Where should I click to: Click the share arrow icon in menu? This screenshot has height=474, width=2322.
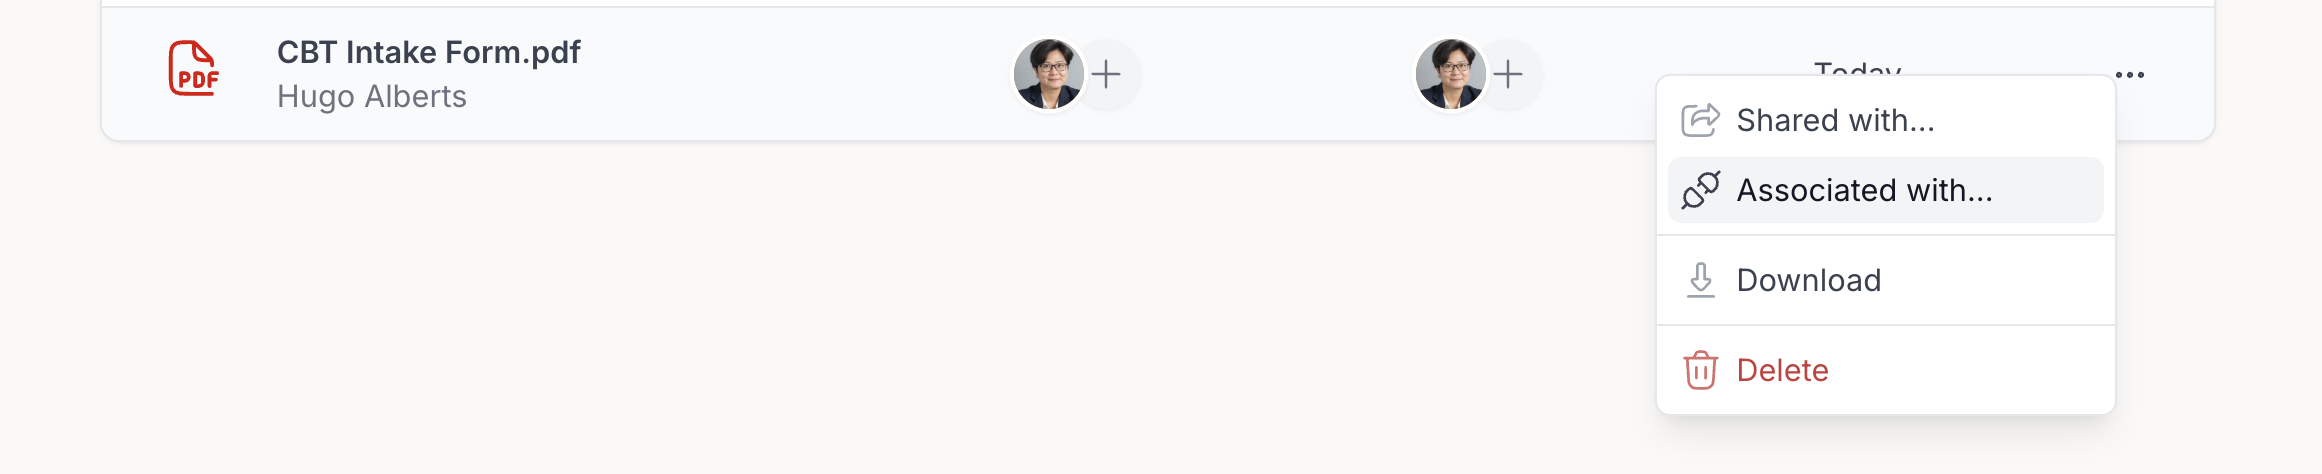click(1700, 120)
